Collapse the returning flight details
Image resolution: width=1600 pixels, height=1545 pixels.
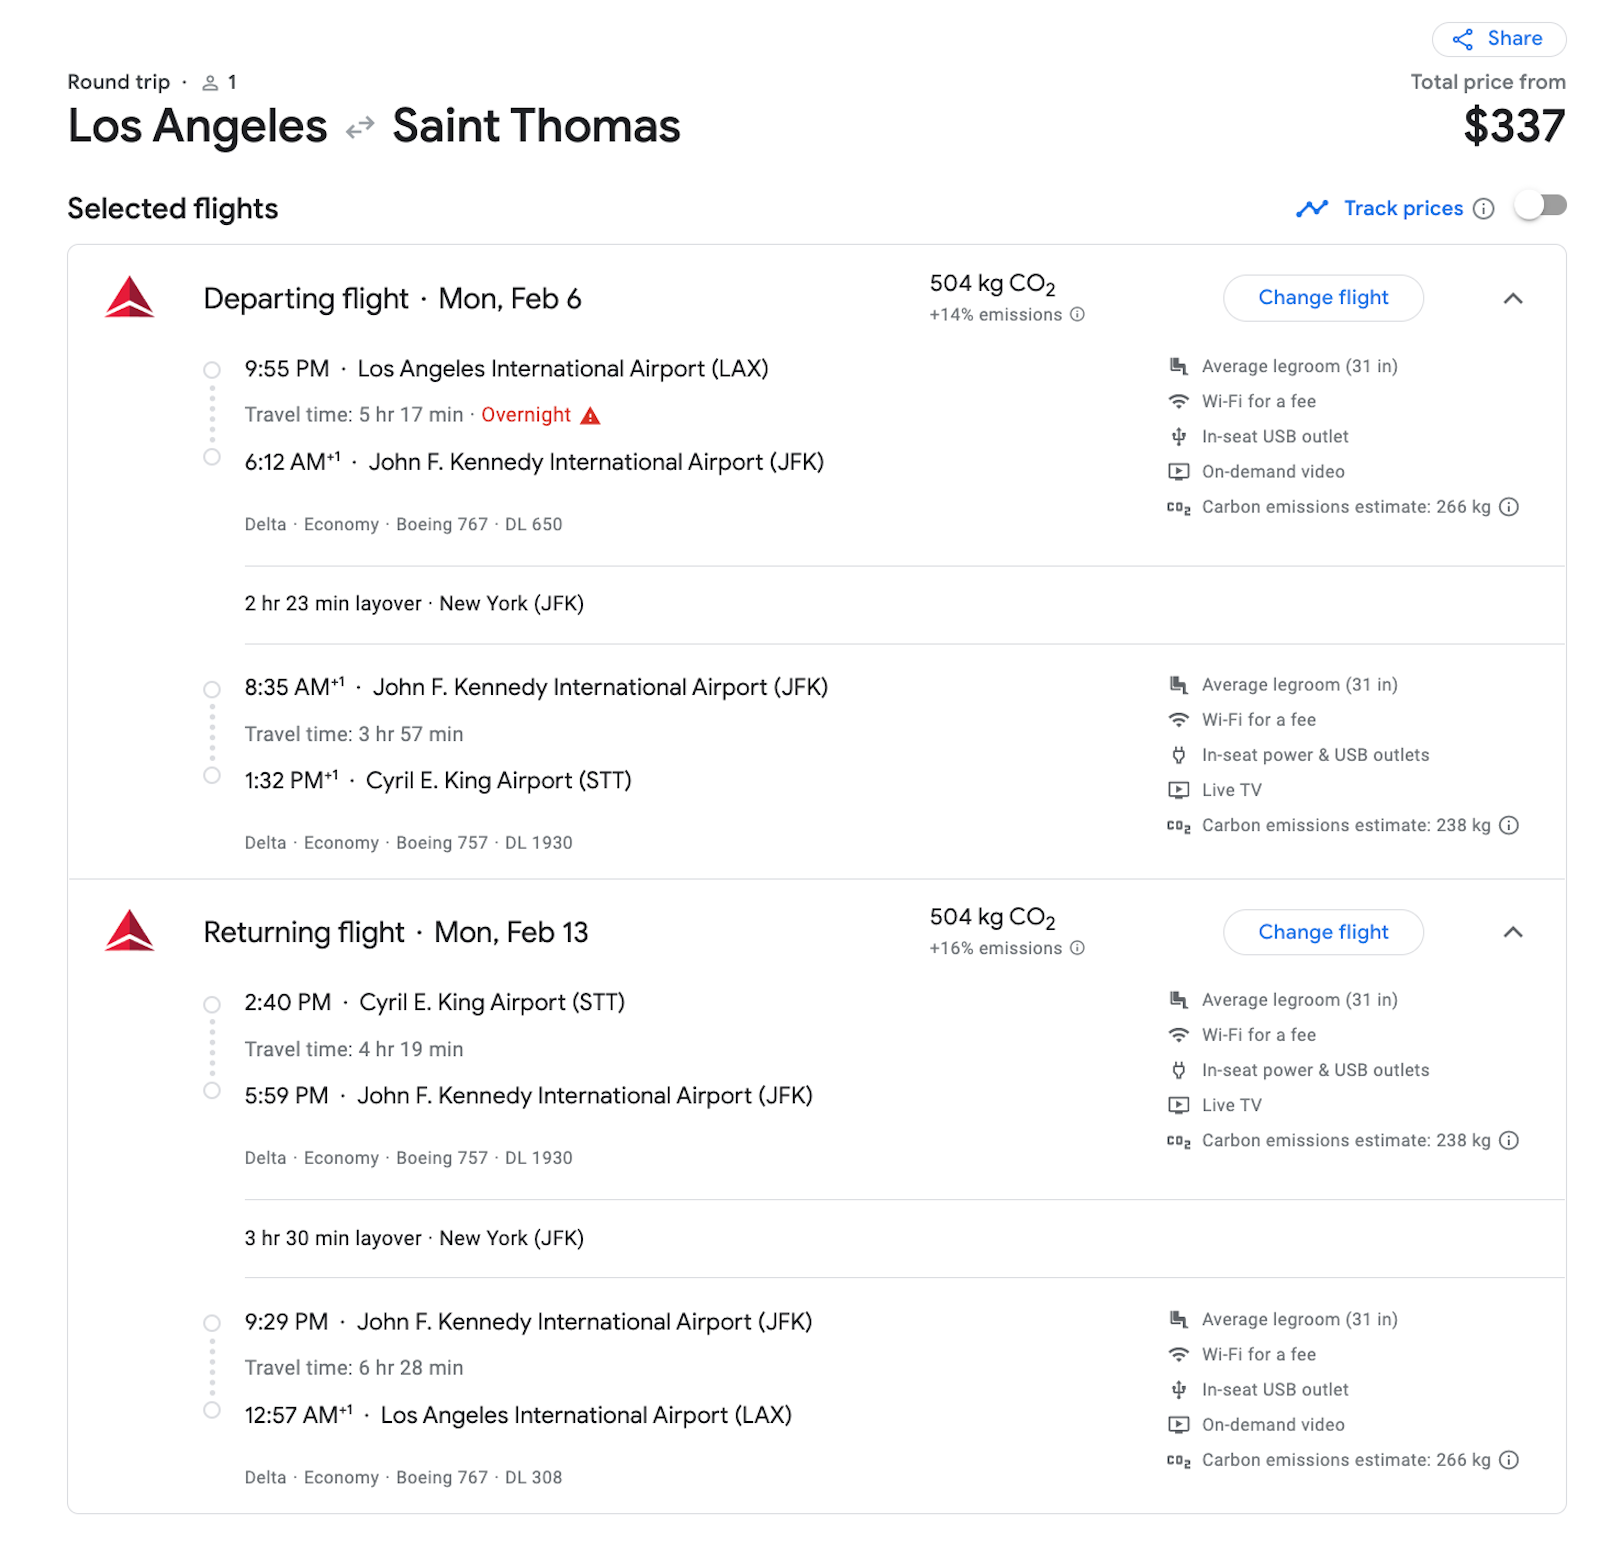[1513, 932]
